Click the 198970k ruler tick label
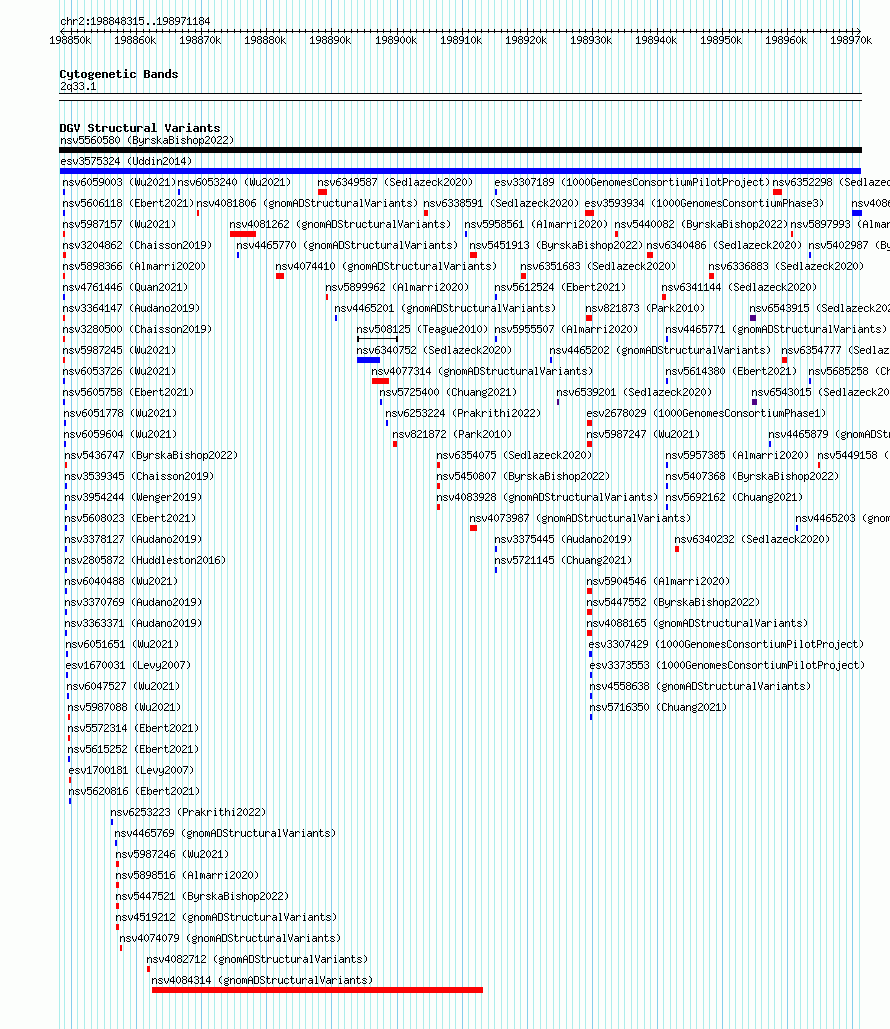This screenshot has width=890, height=1029. (851, 41)
